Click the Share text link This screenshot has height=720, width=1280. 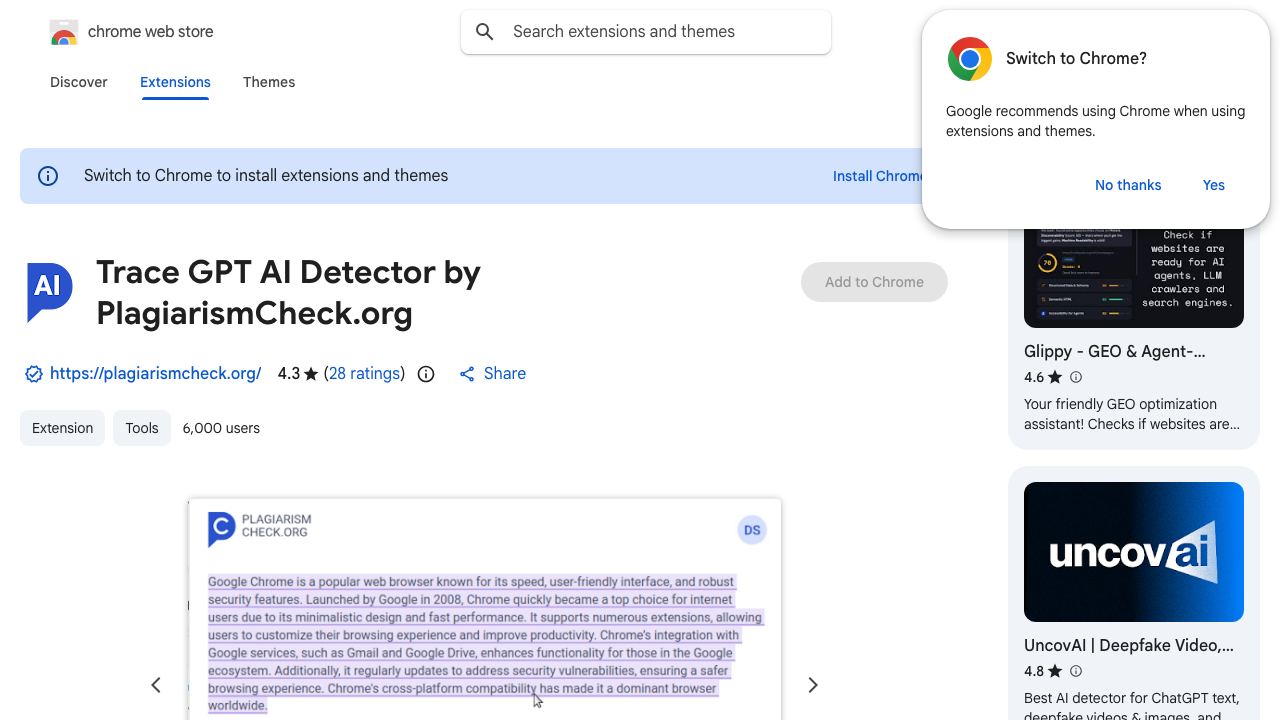coord(505,374)
